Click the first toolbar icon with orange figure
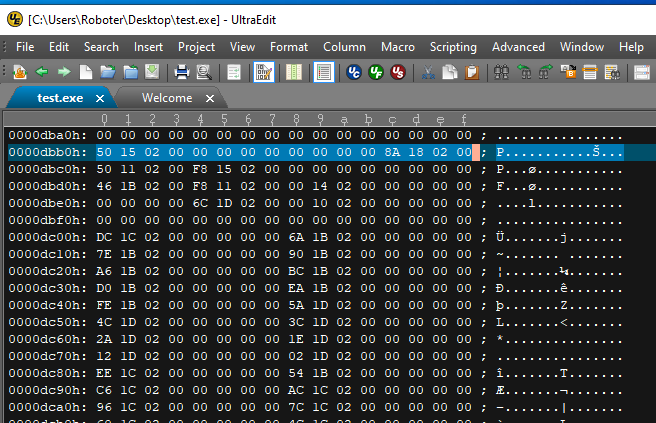Image resolution: width=656 pixels, height=423 pixels. [x=20, y=72]
